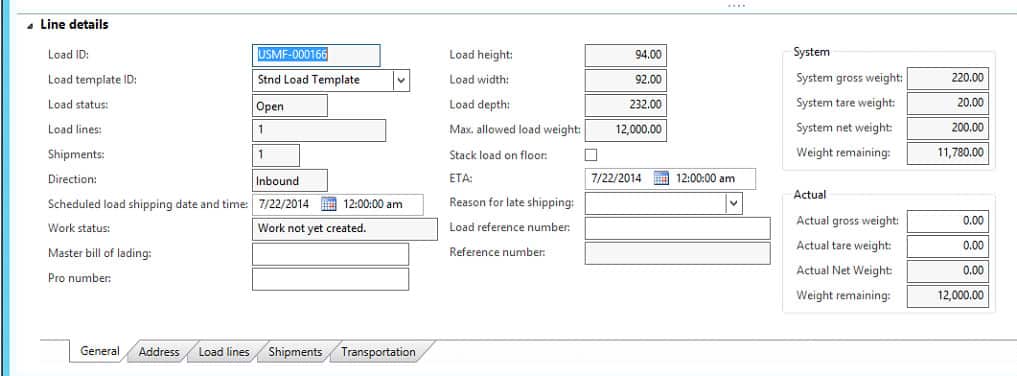Expand Reason for late shipping dropdown
The image size is (1017, 376).
click(x=734, y=203)
